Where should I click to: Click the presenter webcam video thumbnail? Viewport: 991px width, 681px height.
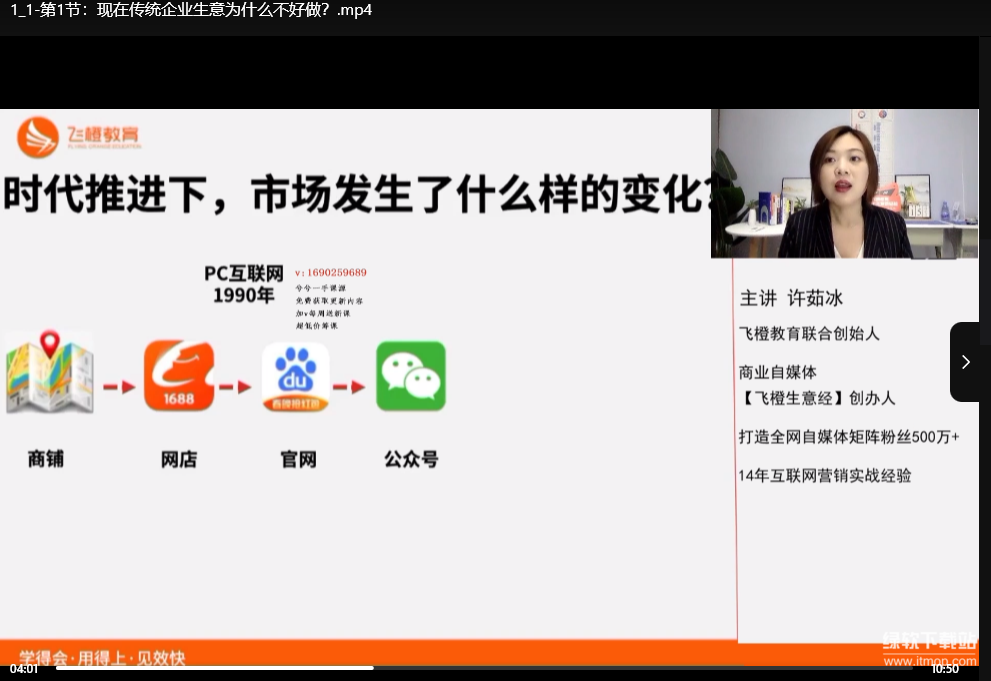(x=844, y=184)
